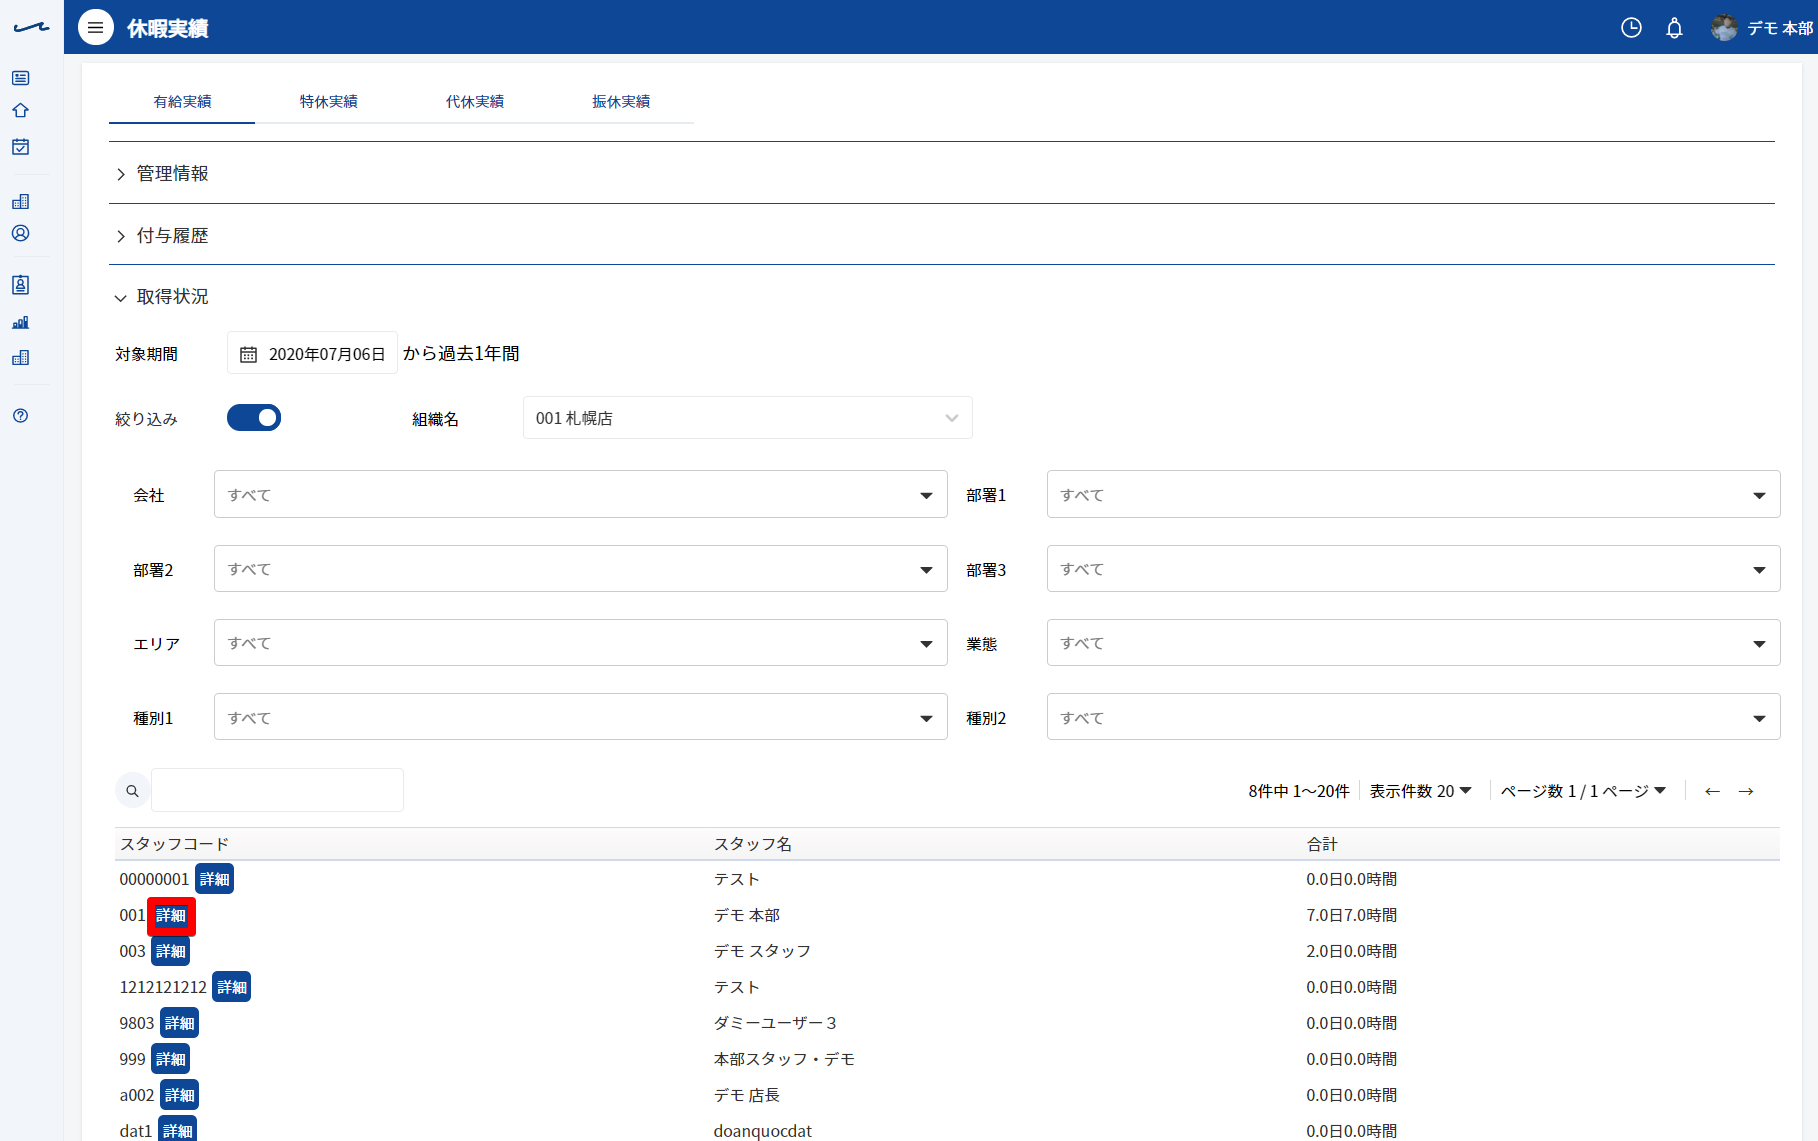Sort by スタッフコード column header

point(174,844)
